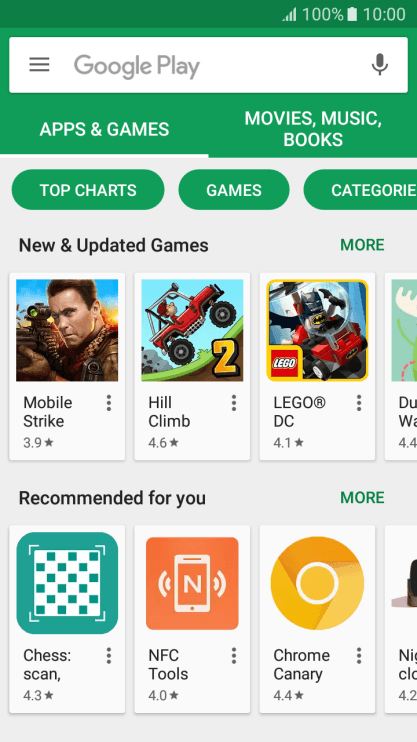Open Hill Climb Racing 2 icon
The width and height of the screenshot is (417, 742).
click(x=192, y=330)
